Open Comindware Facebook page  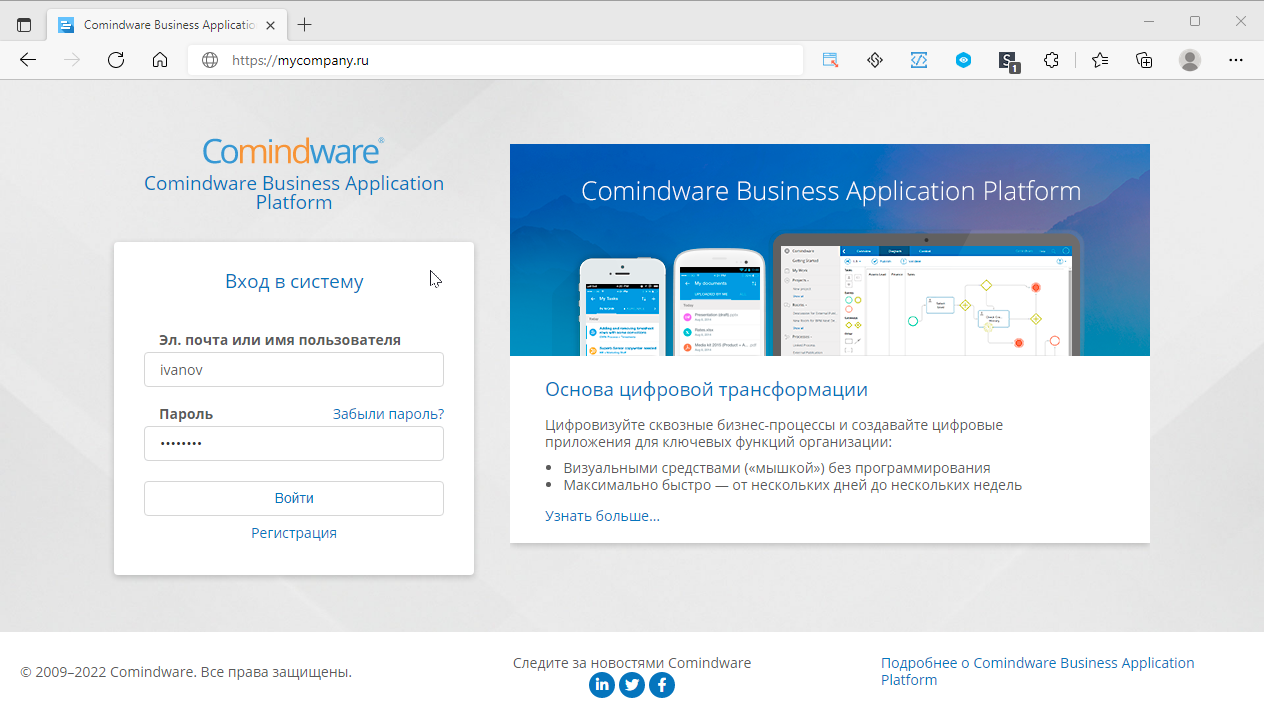662,684
